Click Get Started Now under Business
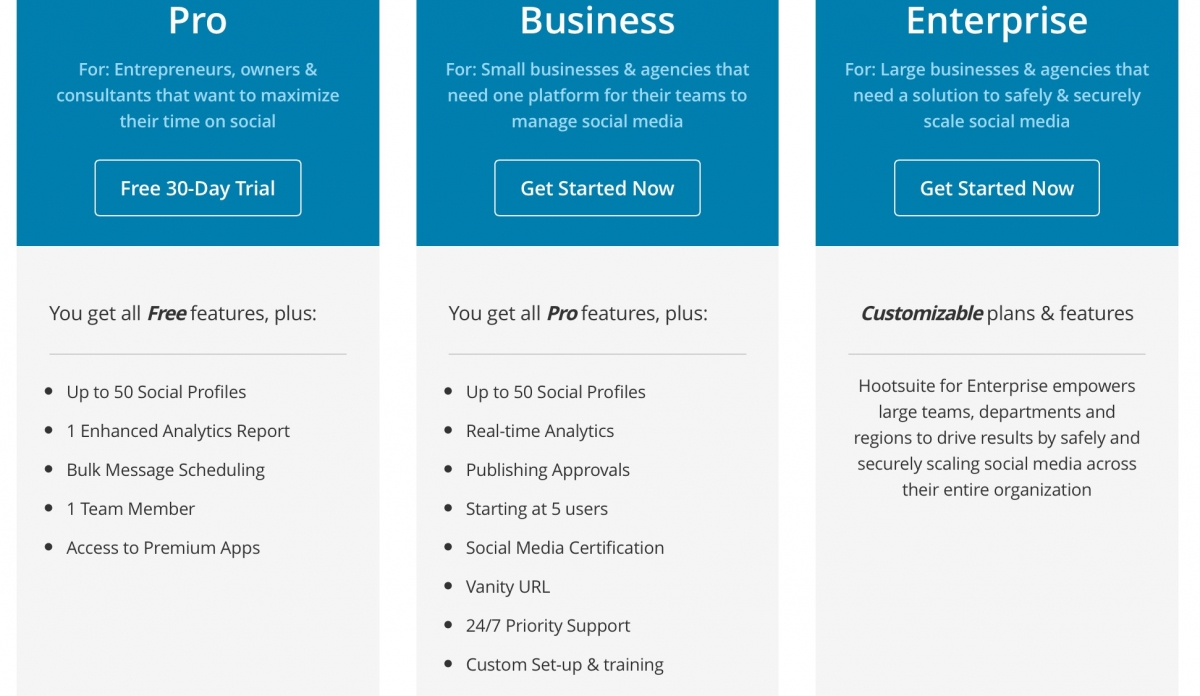Screen dimensions: 1200x696 coord(597,187)
